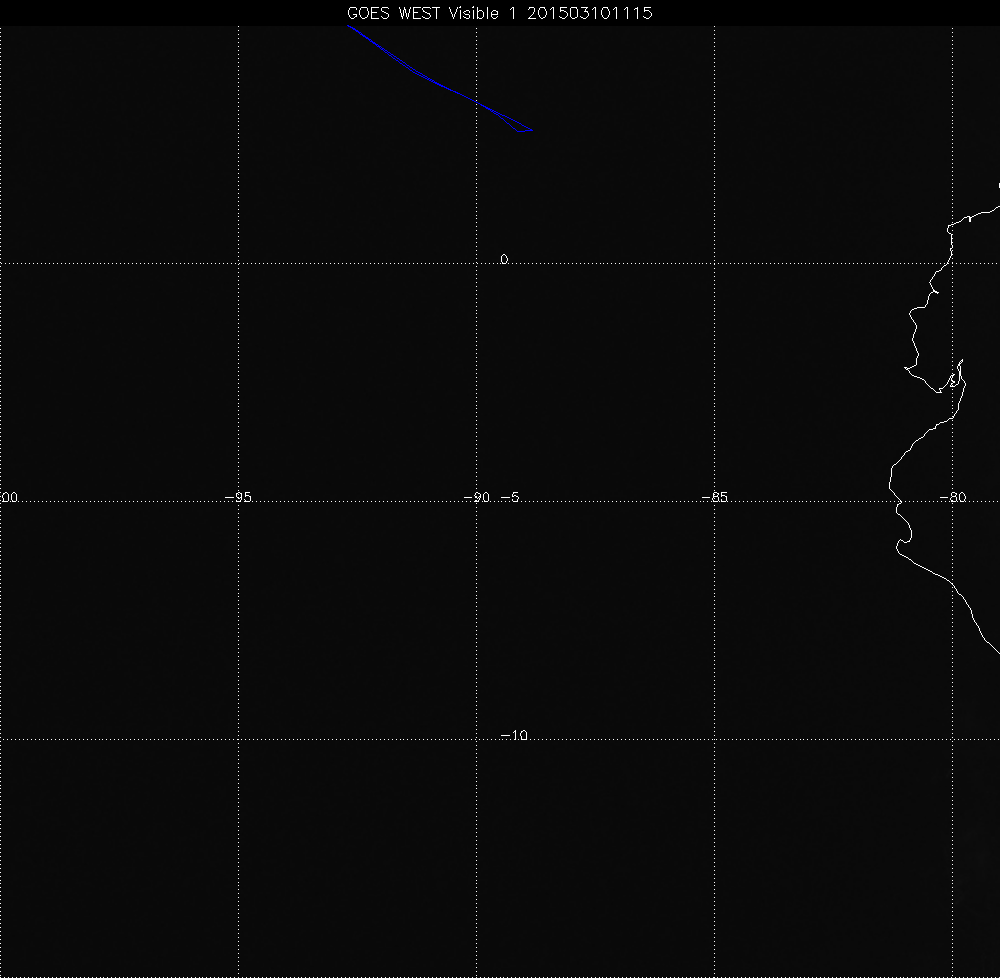Click the 0 latitude label
Image resolution: width=1000 pixels, height=978 pixels.
[504, 260]
